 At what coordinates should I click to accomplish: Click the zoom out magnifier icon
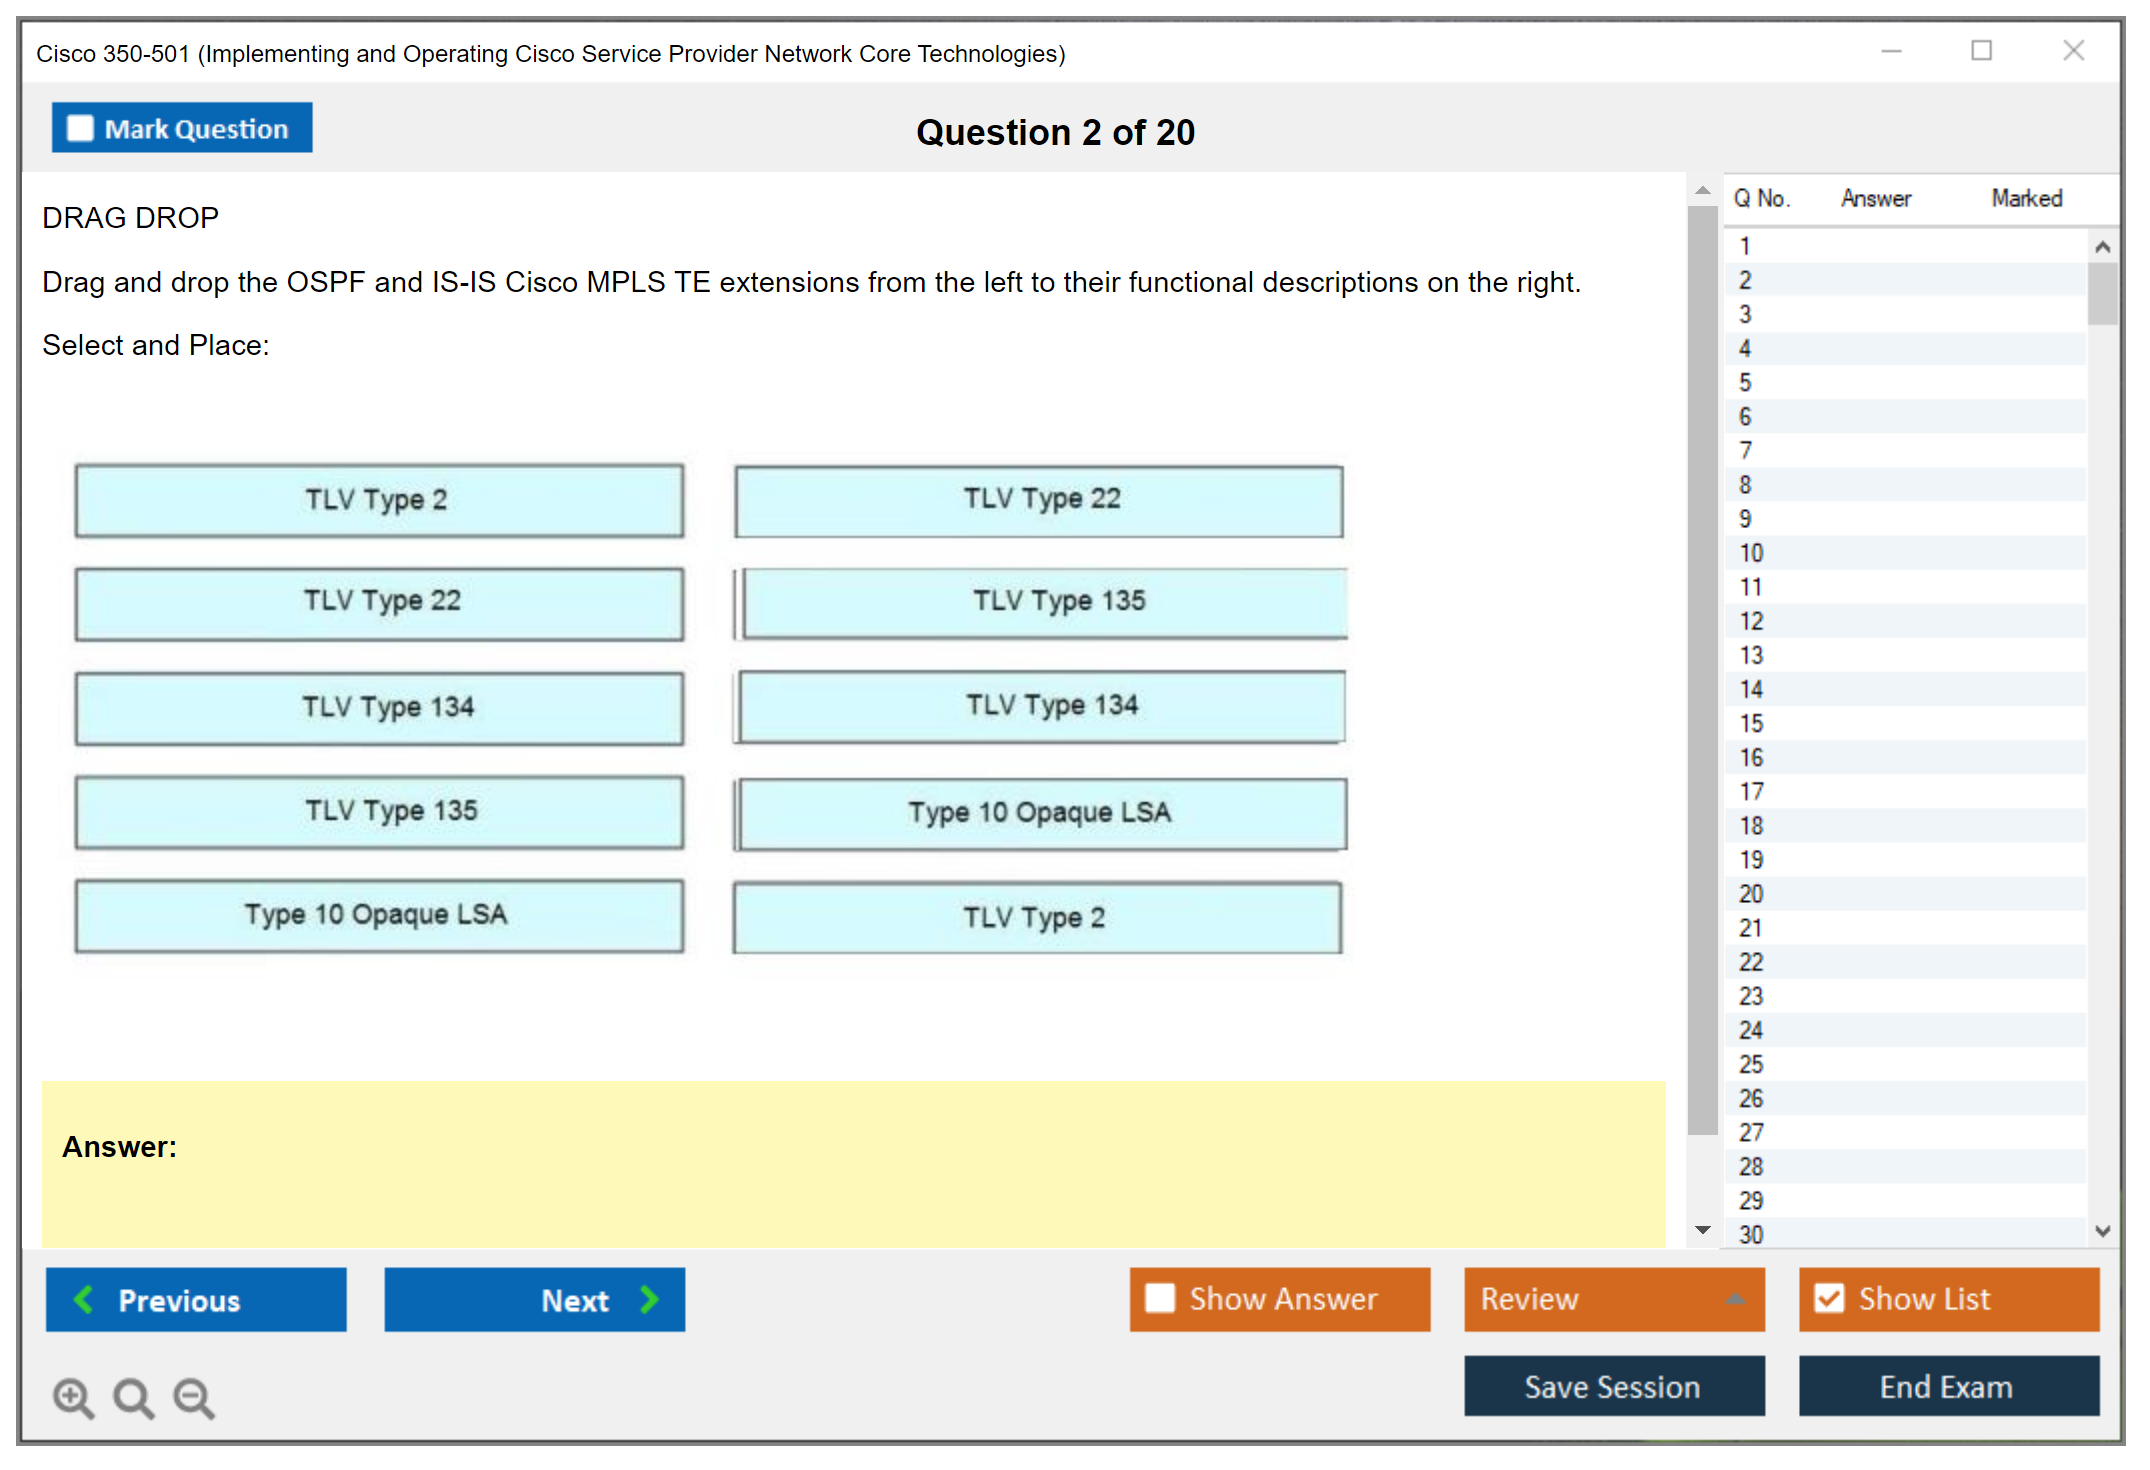tap(193, 1397)
